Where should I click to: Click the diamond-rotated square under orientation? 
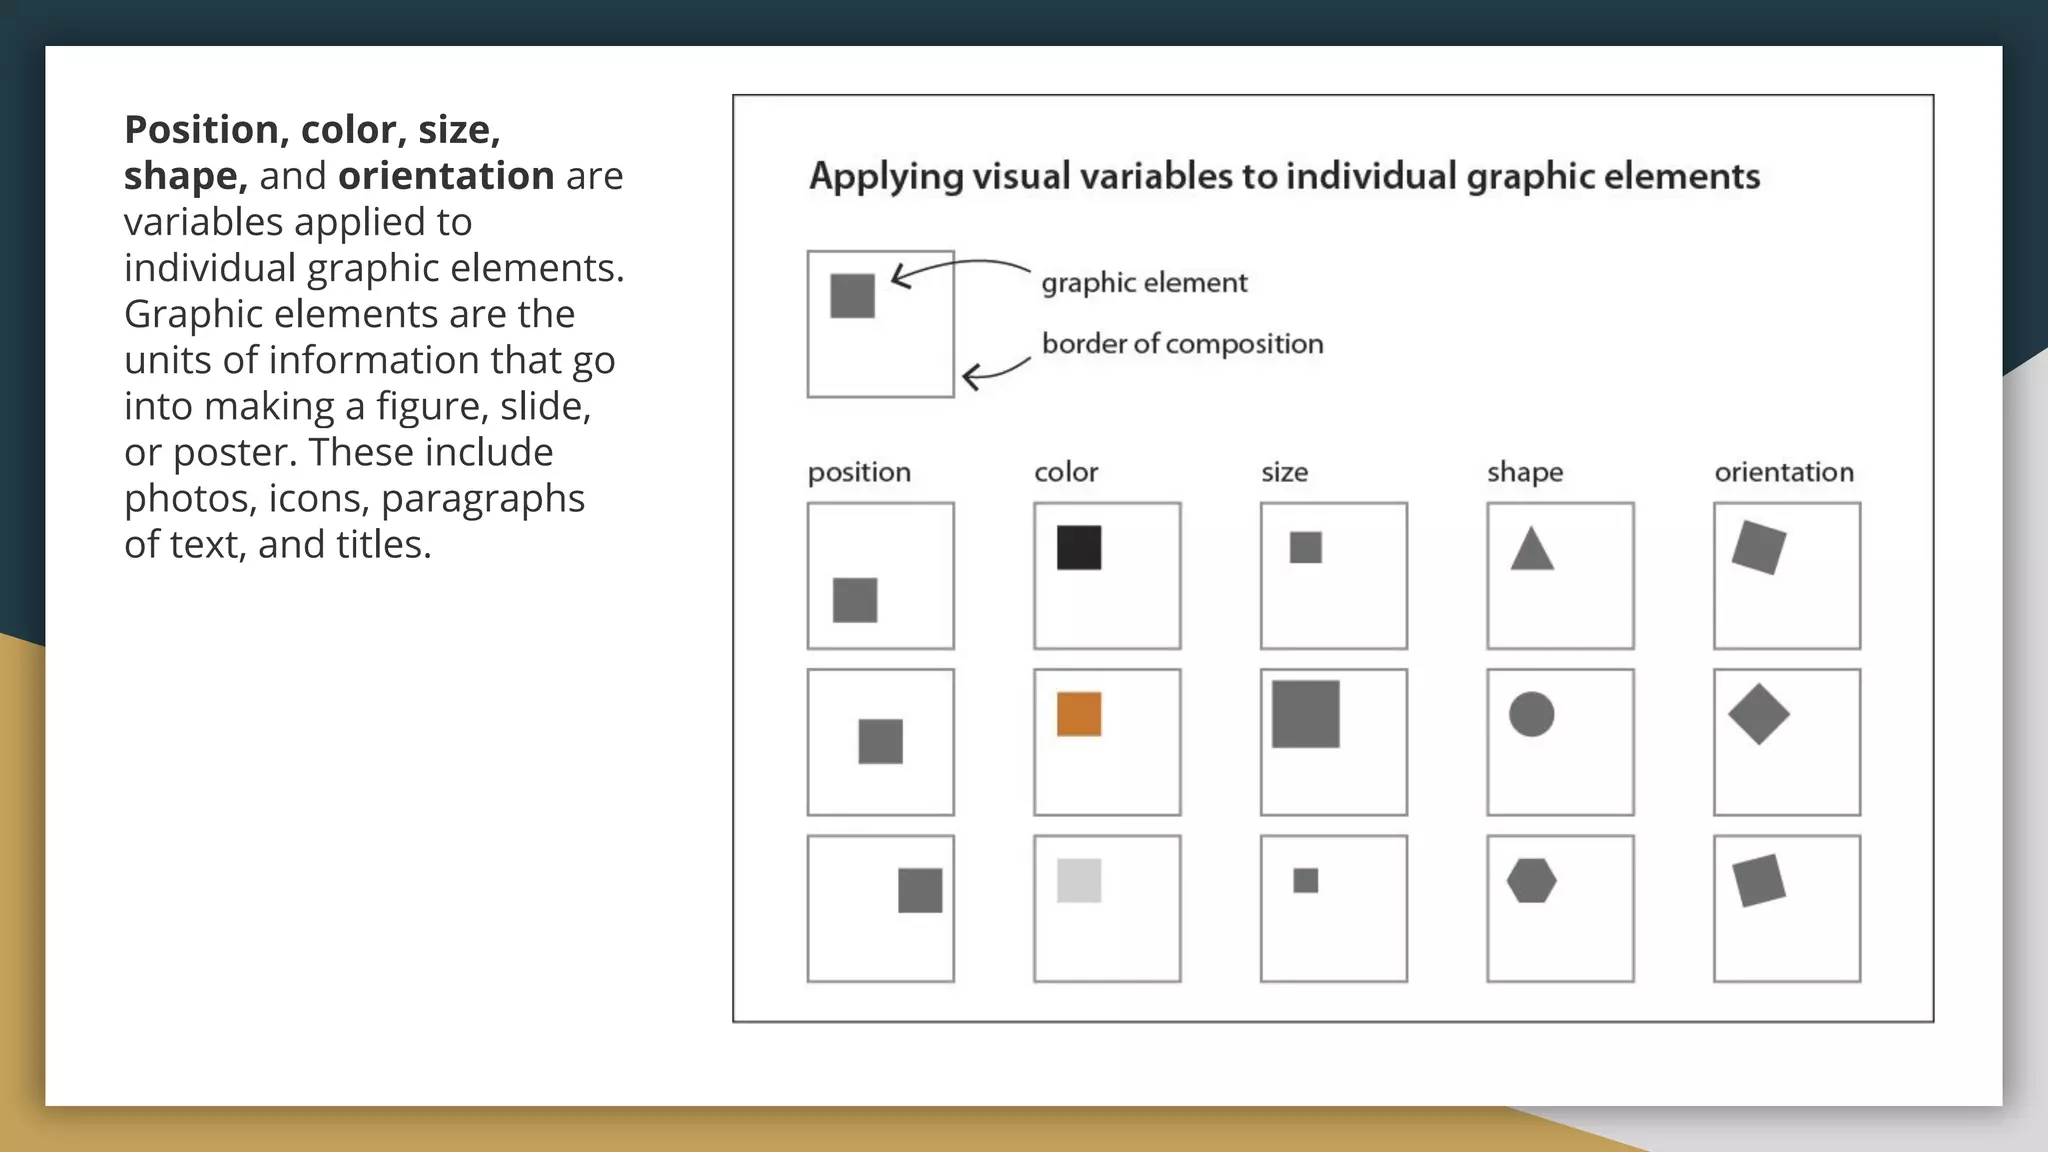coord(1759,714)
